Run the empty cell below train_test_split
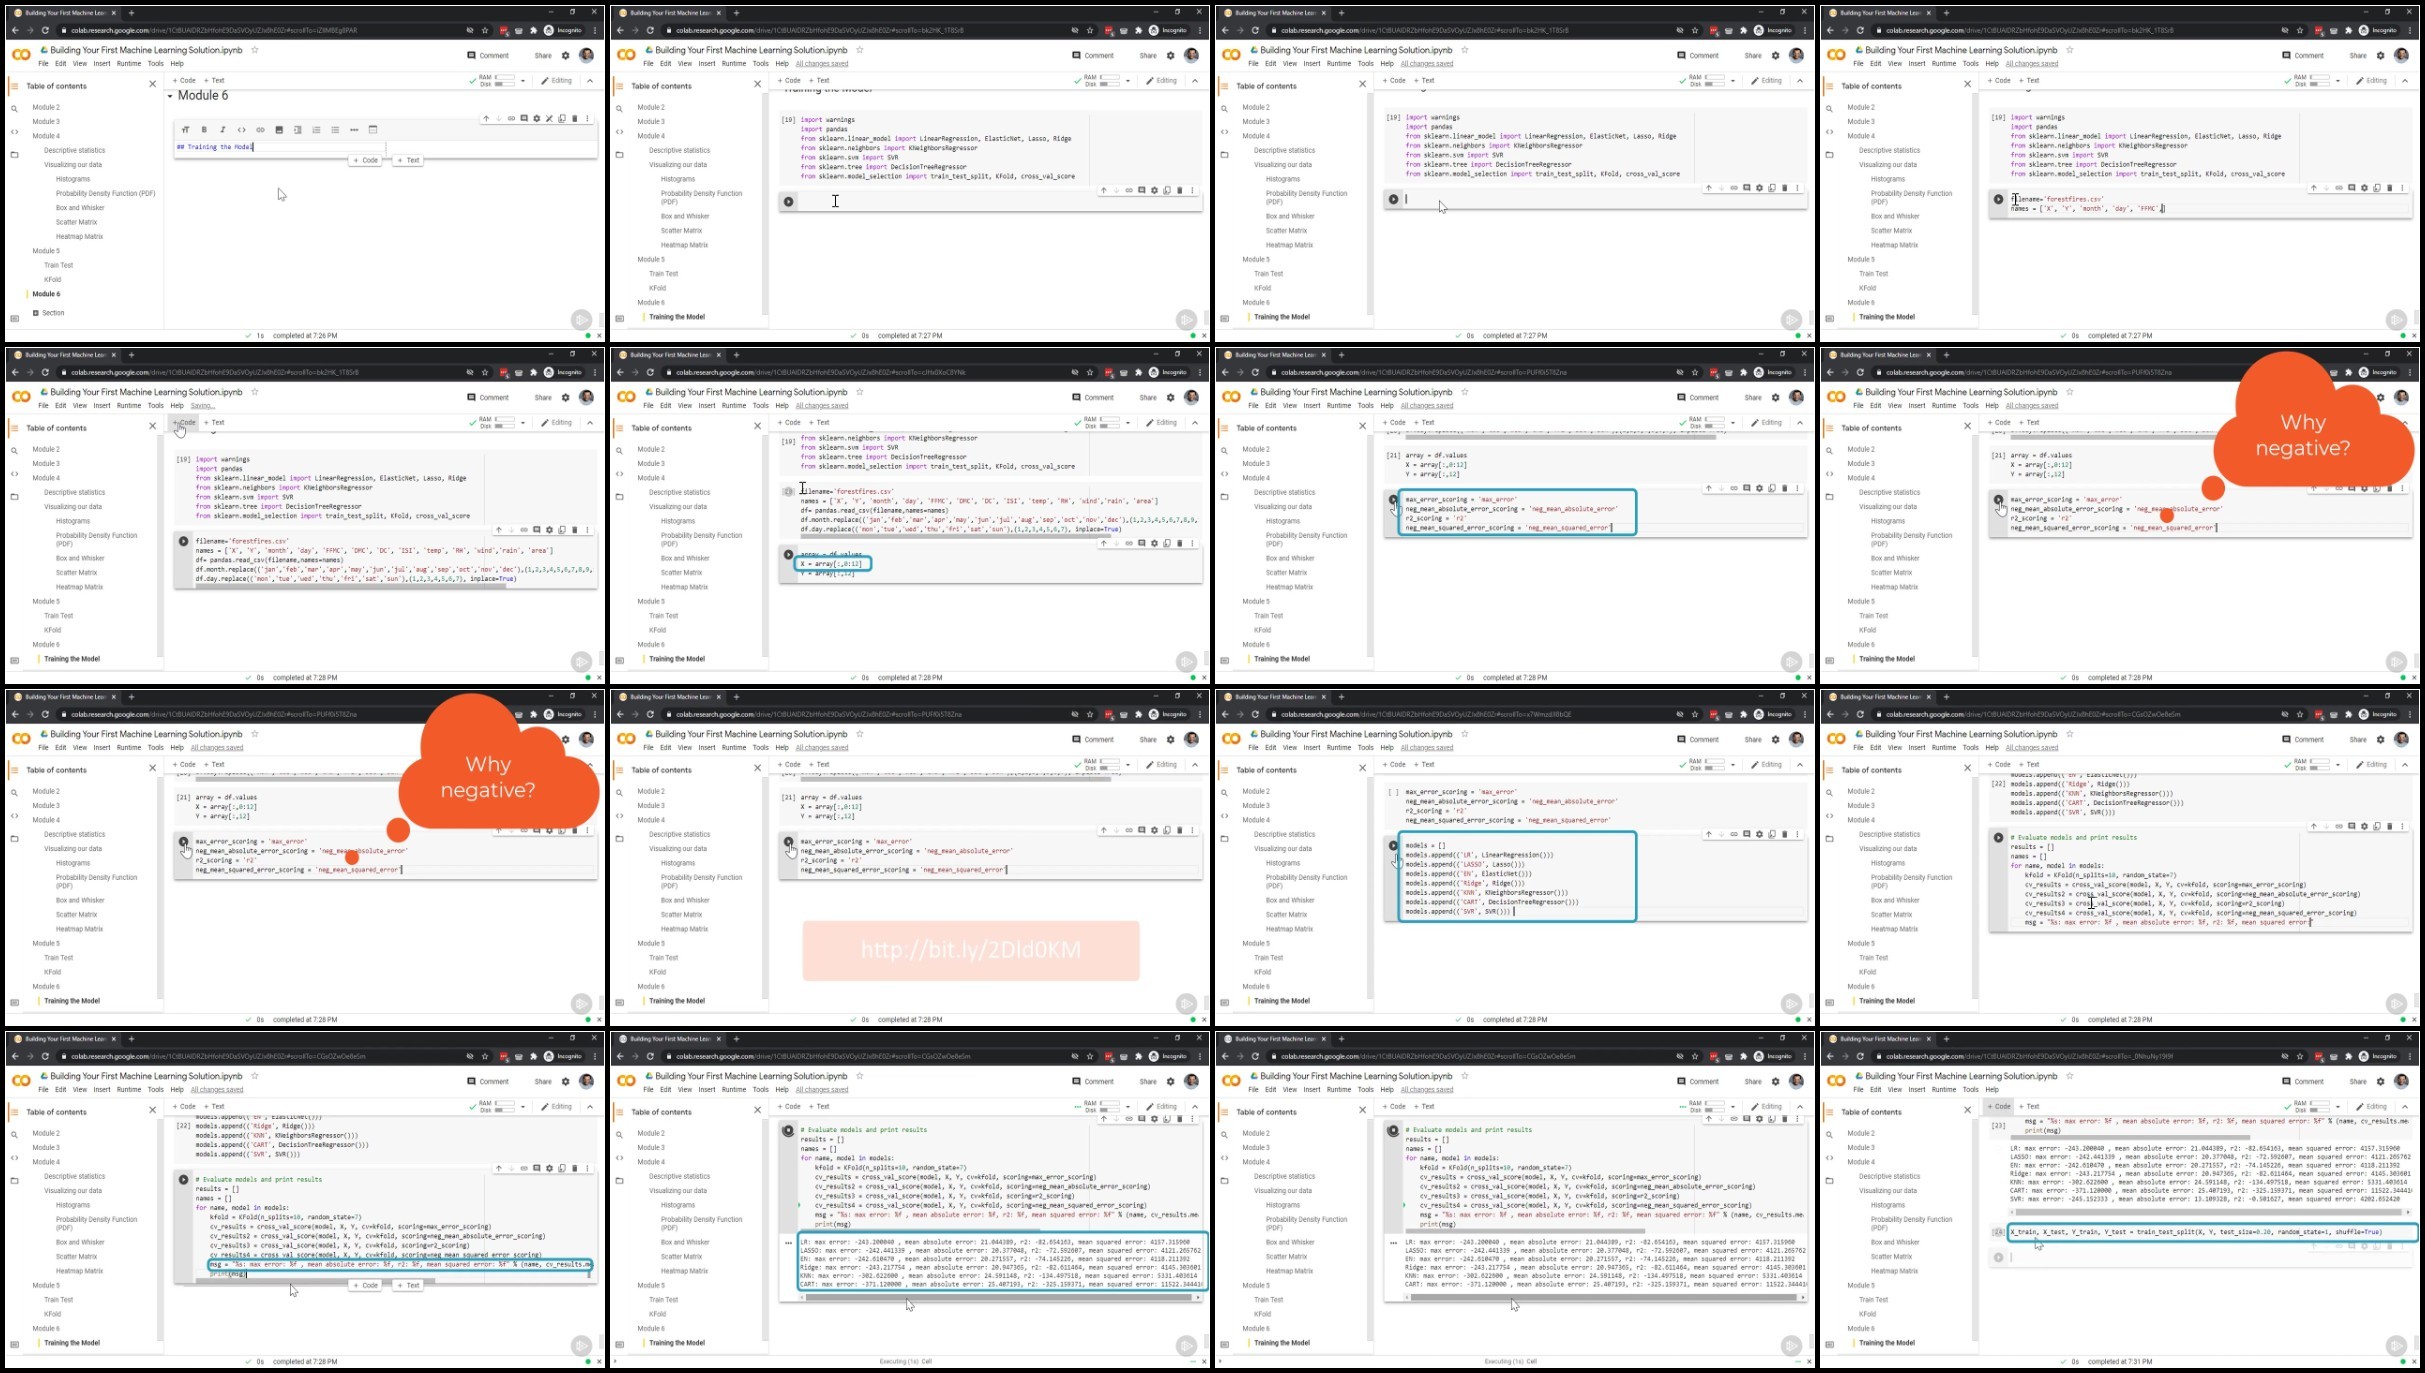 (1998, 1257)
